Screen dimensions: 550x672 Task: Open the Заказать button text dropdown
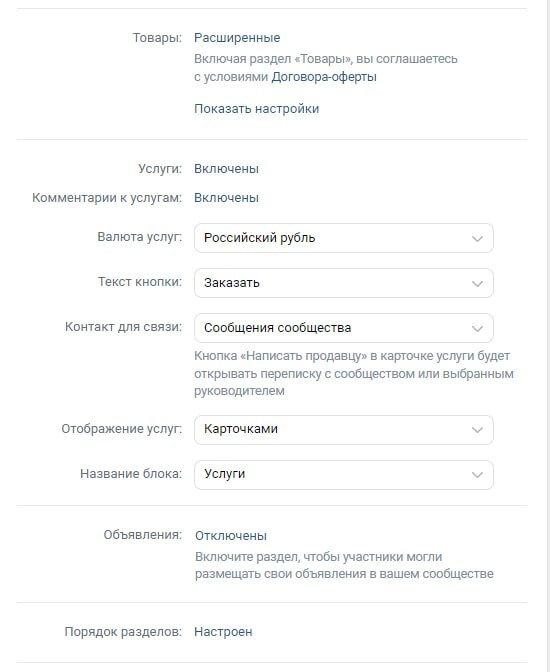(x=344, y=283)
